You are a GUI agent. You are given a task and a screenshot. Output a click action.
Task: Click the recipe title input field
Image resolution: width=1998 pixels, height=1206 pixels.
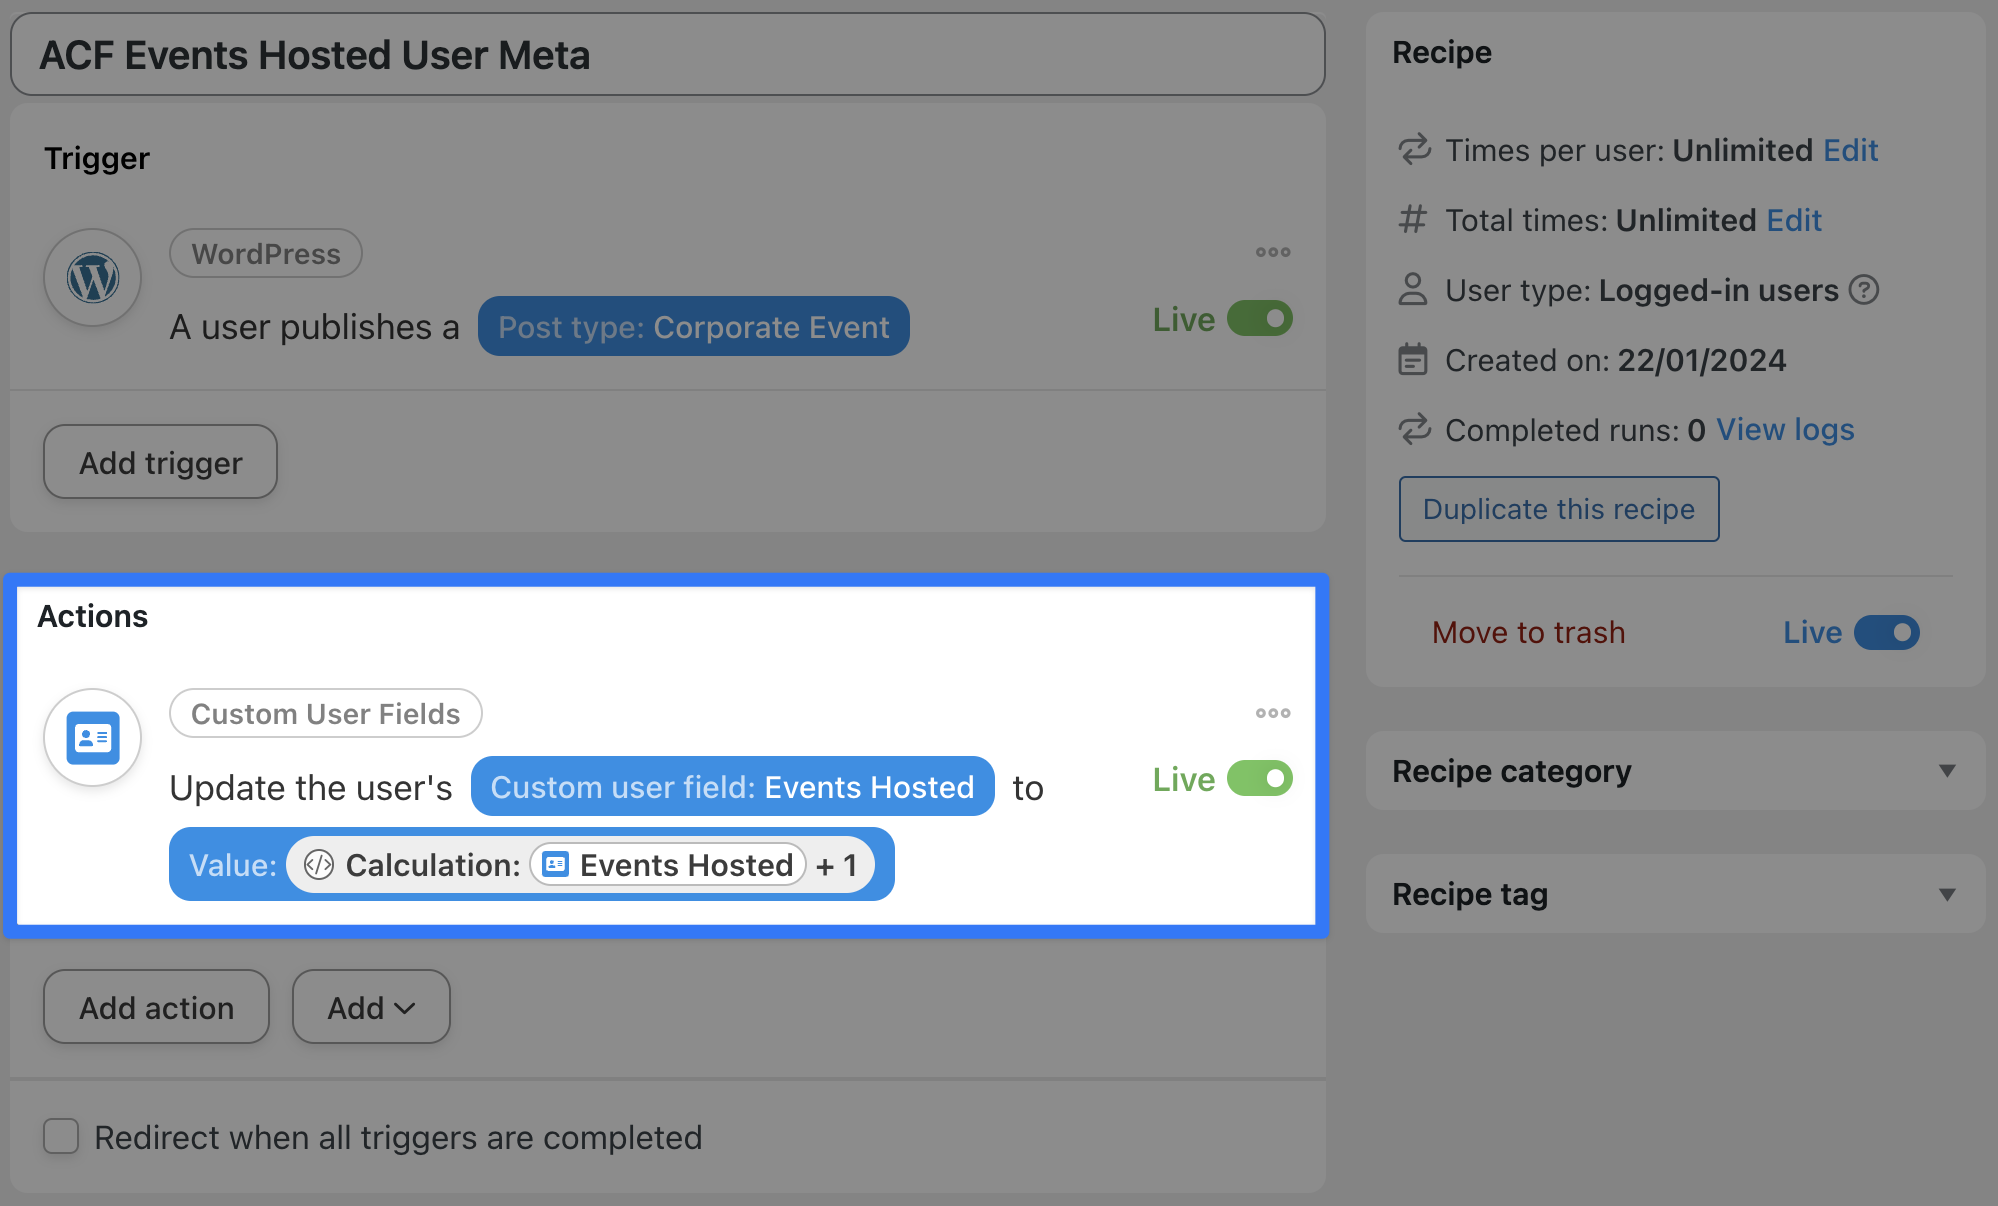click(x=667, y=55)
